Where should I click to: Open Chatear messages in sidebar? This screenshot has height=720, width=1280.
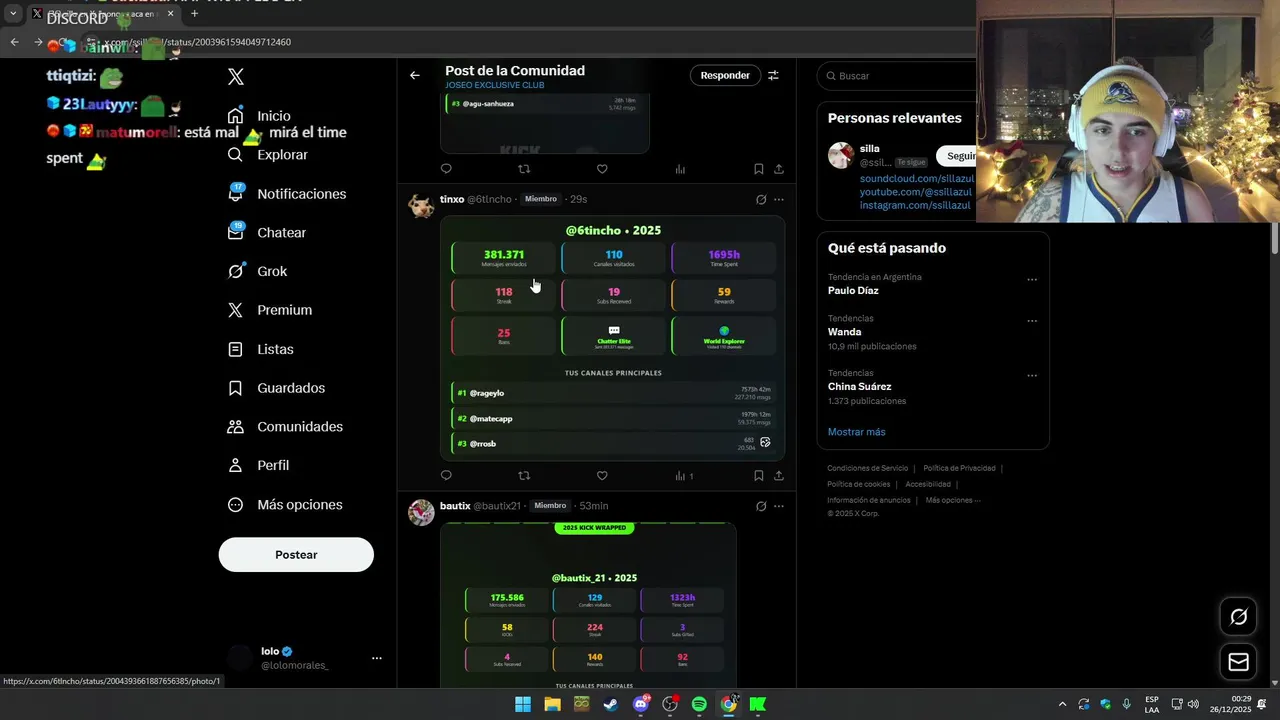[x=267, y=233]
